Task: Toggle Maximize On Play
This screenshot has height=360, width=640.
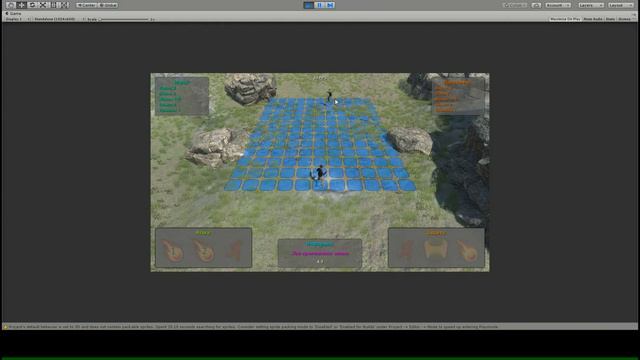Action: pyautogui.click(x=565, y=19)
